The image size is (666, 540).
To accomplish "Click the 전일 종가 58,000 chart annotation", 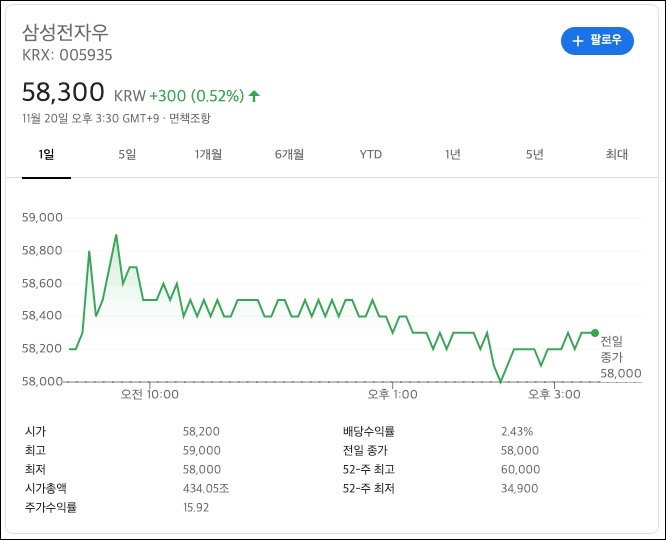I will click(621, 357).
